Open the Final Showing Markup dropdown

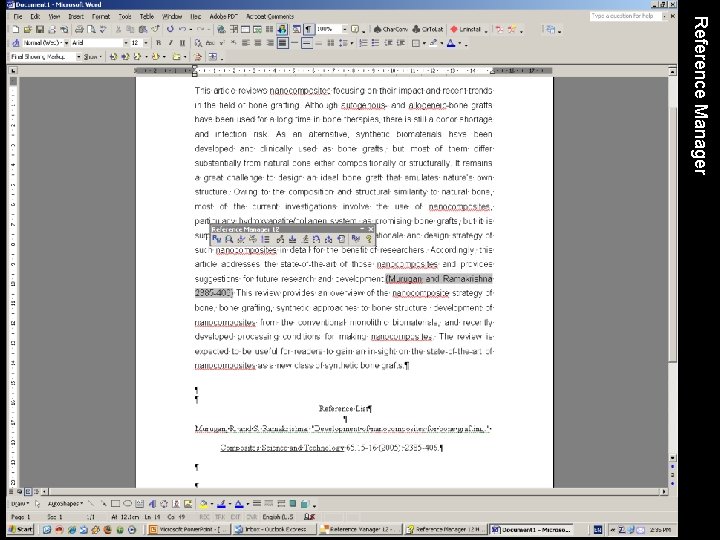coord(79,57)
